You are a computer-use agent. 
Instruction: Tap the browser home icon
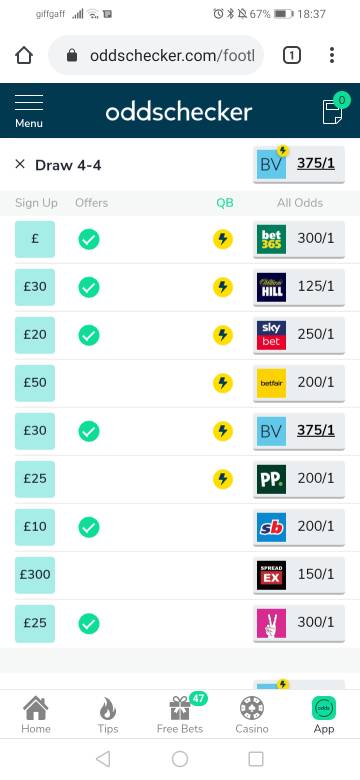coord(24,55)
